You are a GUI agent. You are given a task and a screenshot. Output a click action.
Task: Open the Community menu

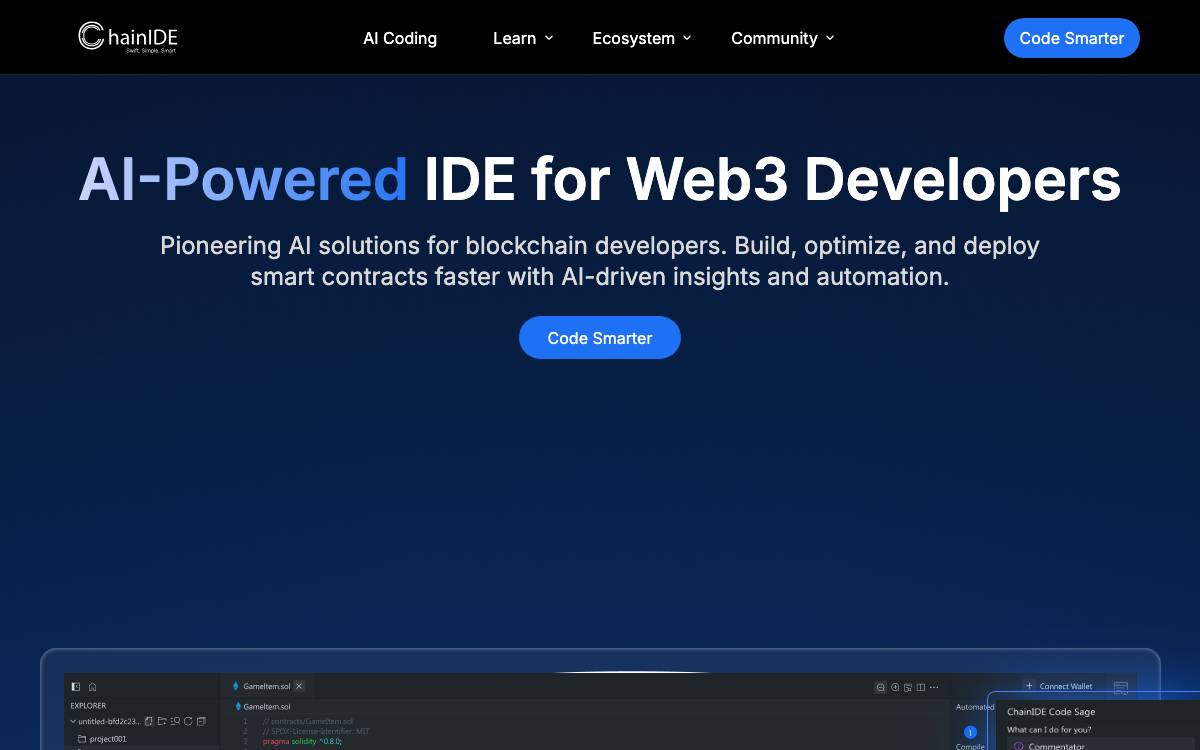783,38
